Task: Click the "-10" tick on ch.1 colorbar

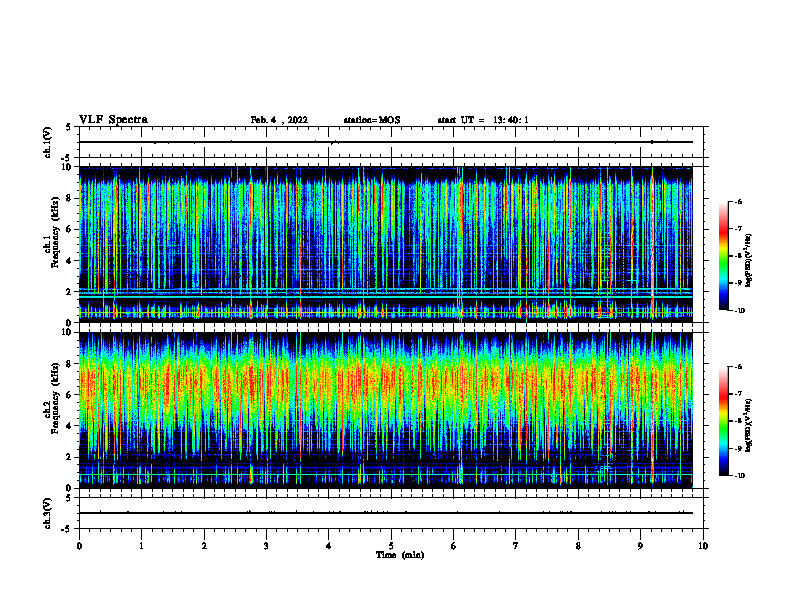Action: (739, 311)
